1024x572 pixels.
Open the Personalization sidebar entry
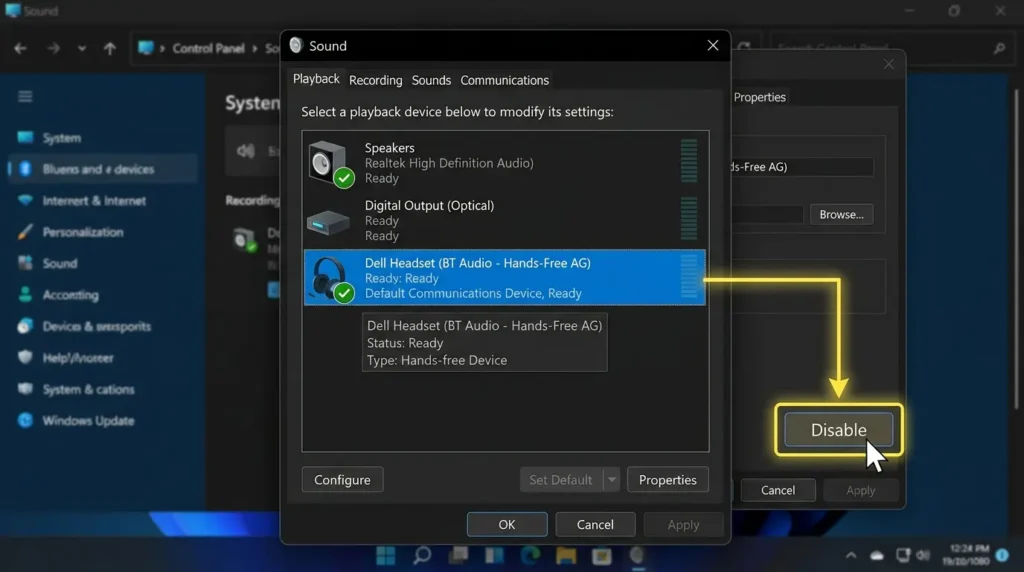point(82,232)
